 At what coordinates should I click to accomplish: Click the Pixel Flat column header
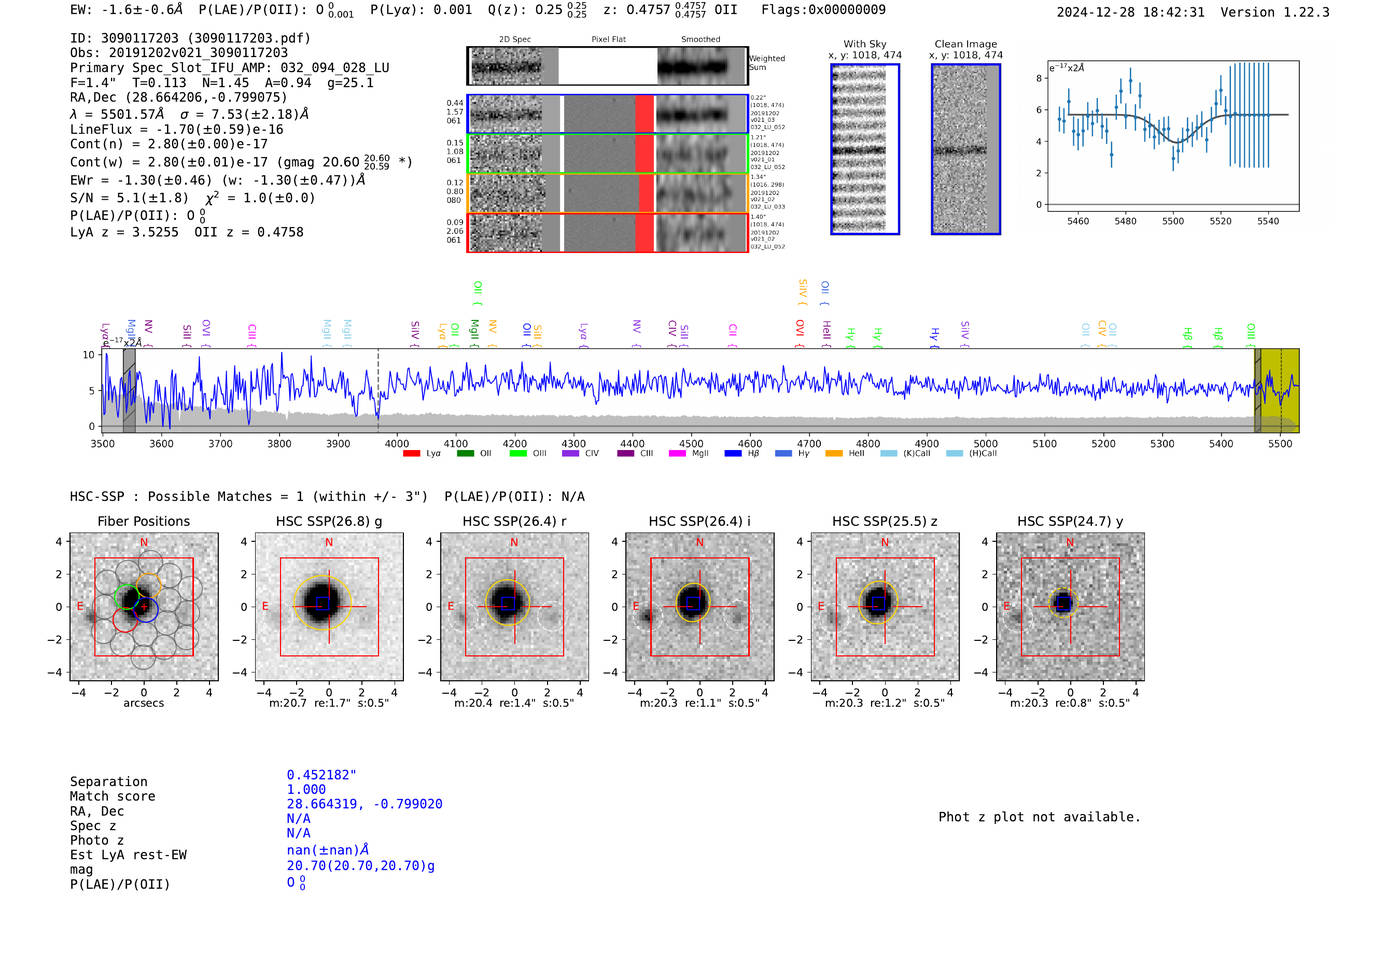(609, 40)
